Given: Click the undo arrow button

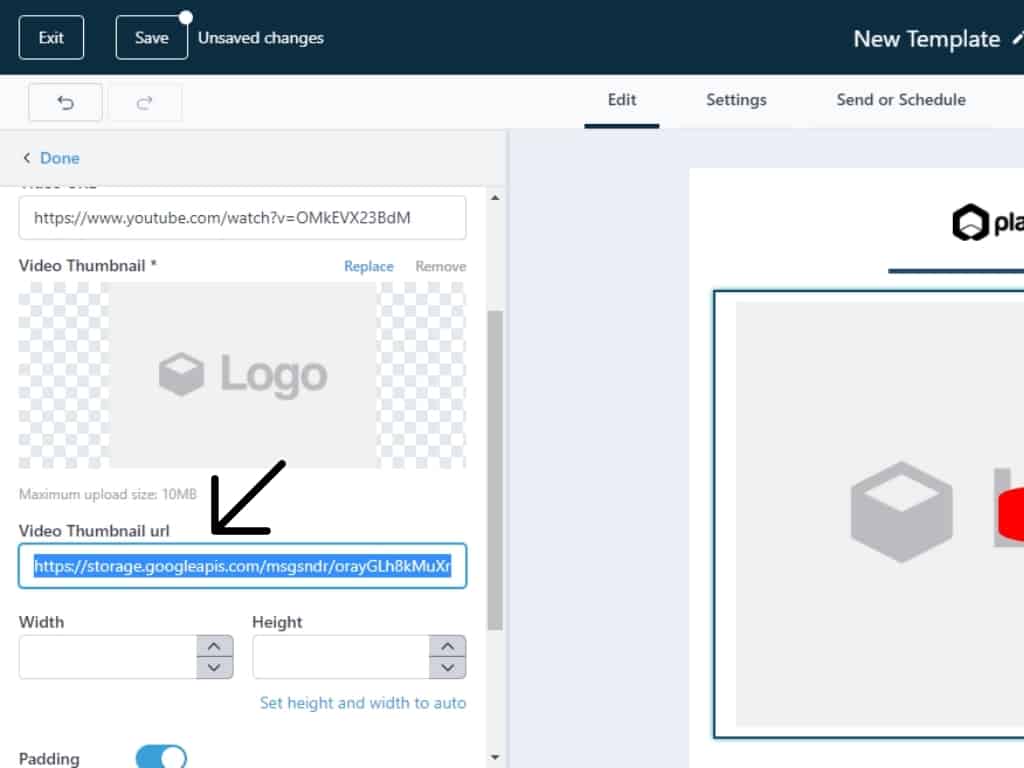Looking at the screenshot, I should tap(65, 102).
